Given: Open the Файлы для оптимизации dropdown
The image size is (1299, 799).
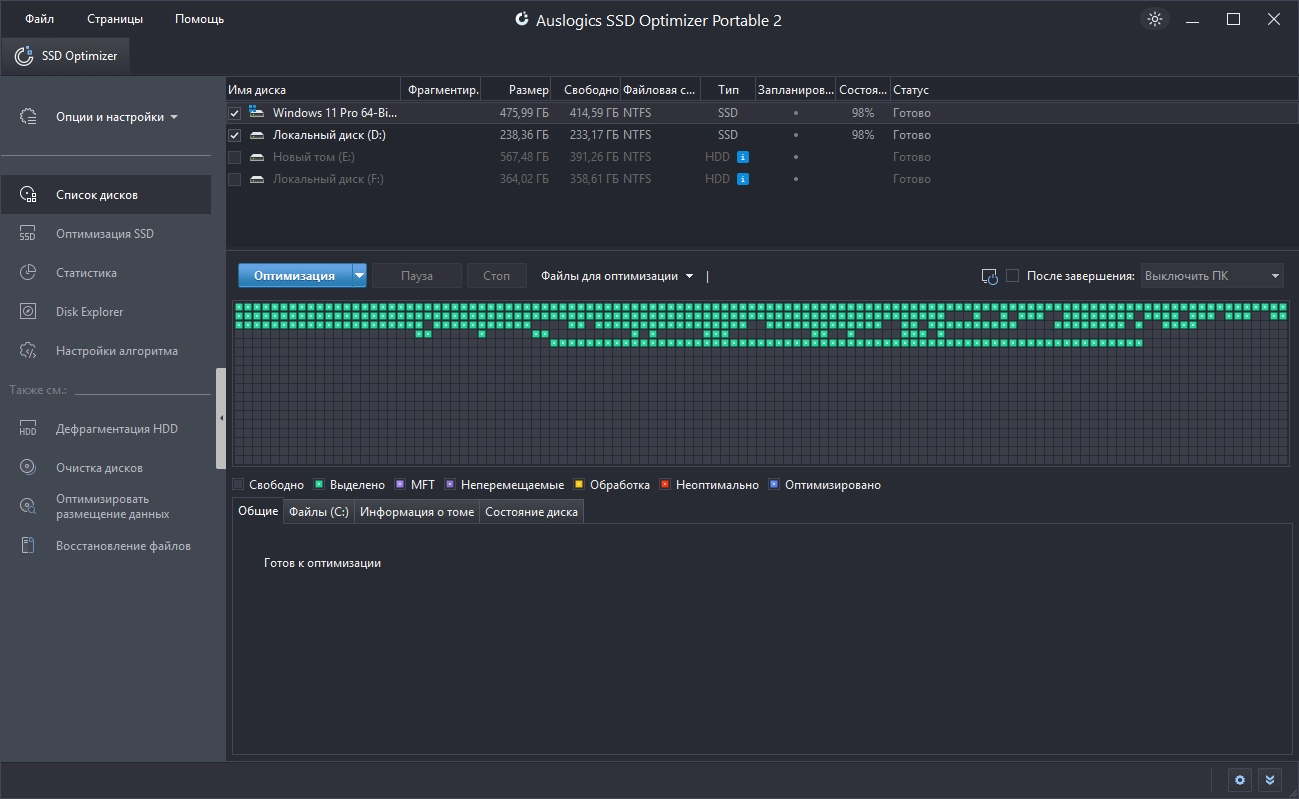Looking at the screenshot, I should click(617, 276).
